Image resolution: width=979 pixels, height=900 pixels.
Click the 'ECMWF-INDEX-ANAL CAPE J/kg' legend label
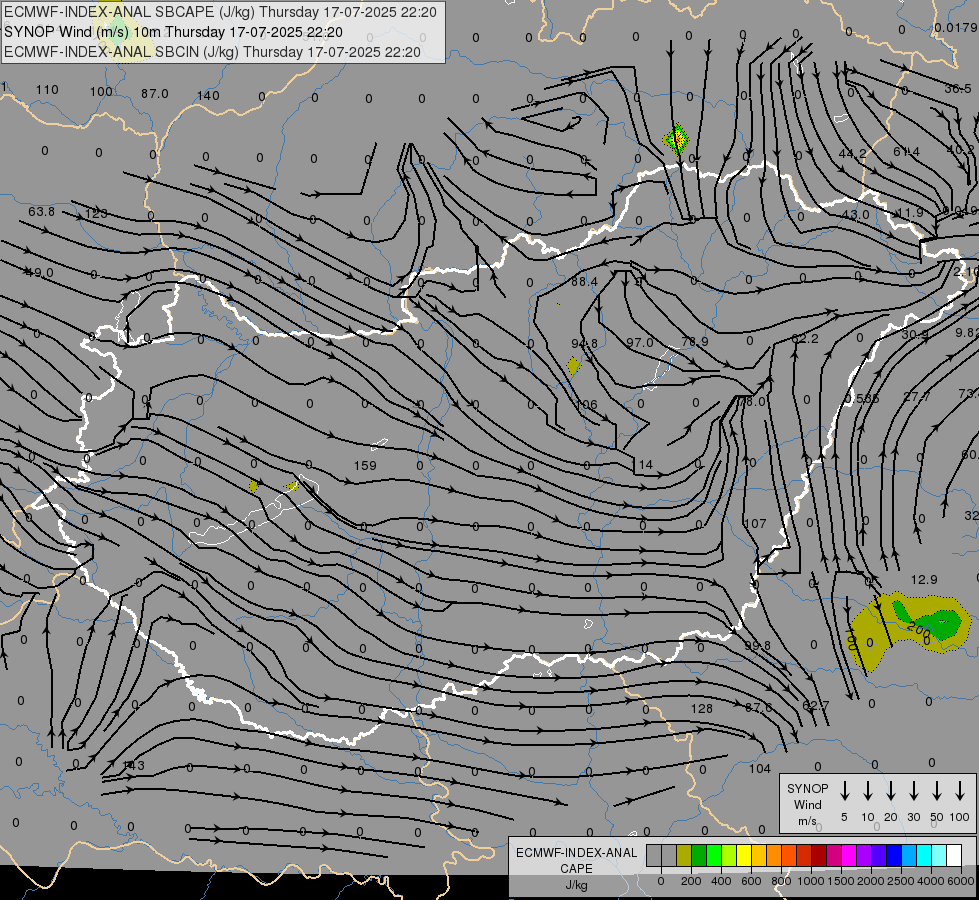point(576,868)
